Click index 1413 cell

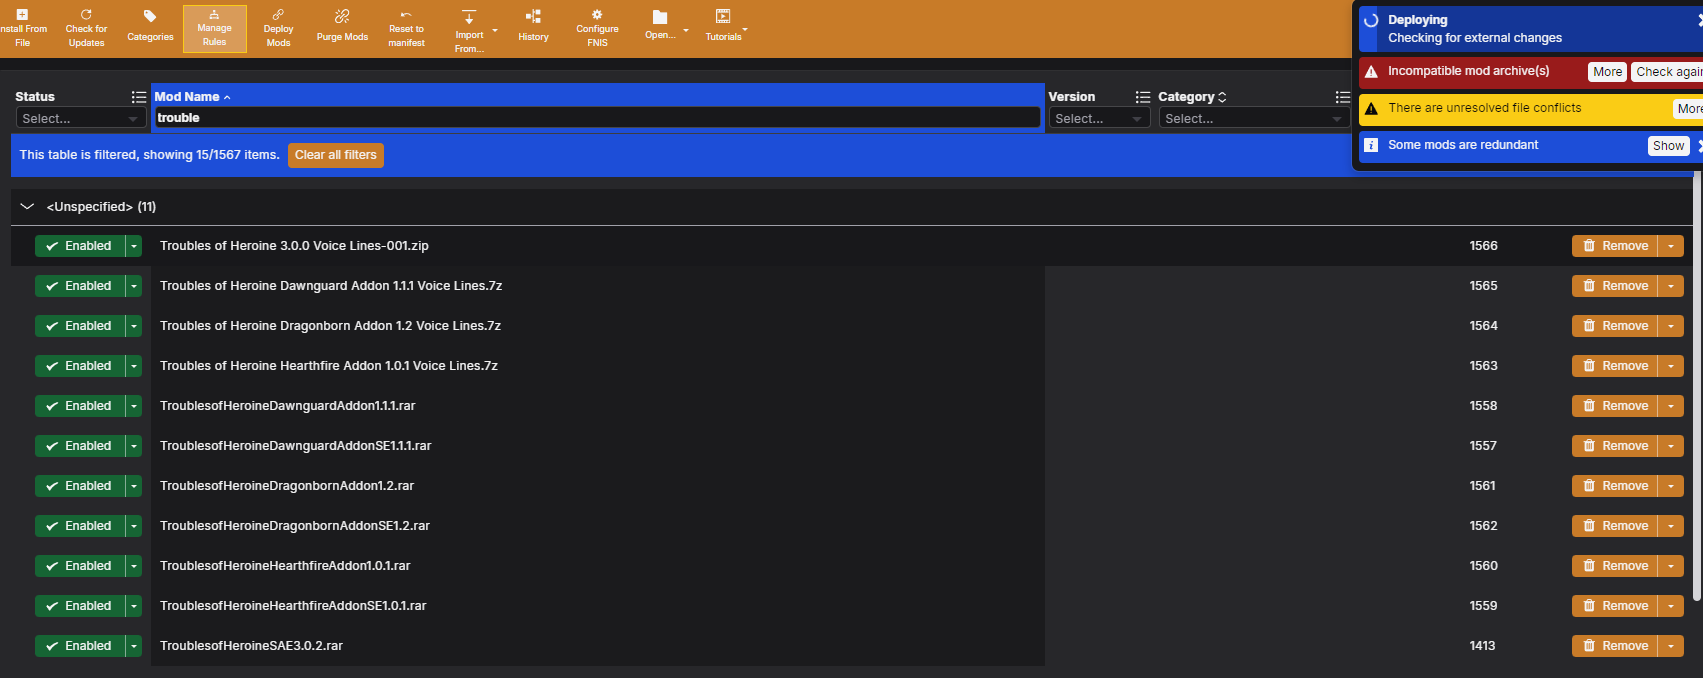(1482, 646)
